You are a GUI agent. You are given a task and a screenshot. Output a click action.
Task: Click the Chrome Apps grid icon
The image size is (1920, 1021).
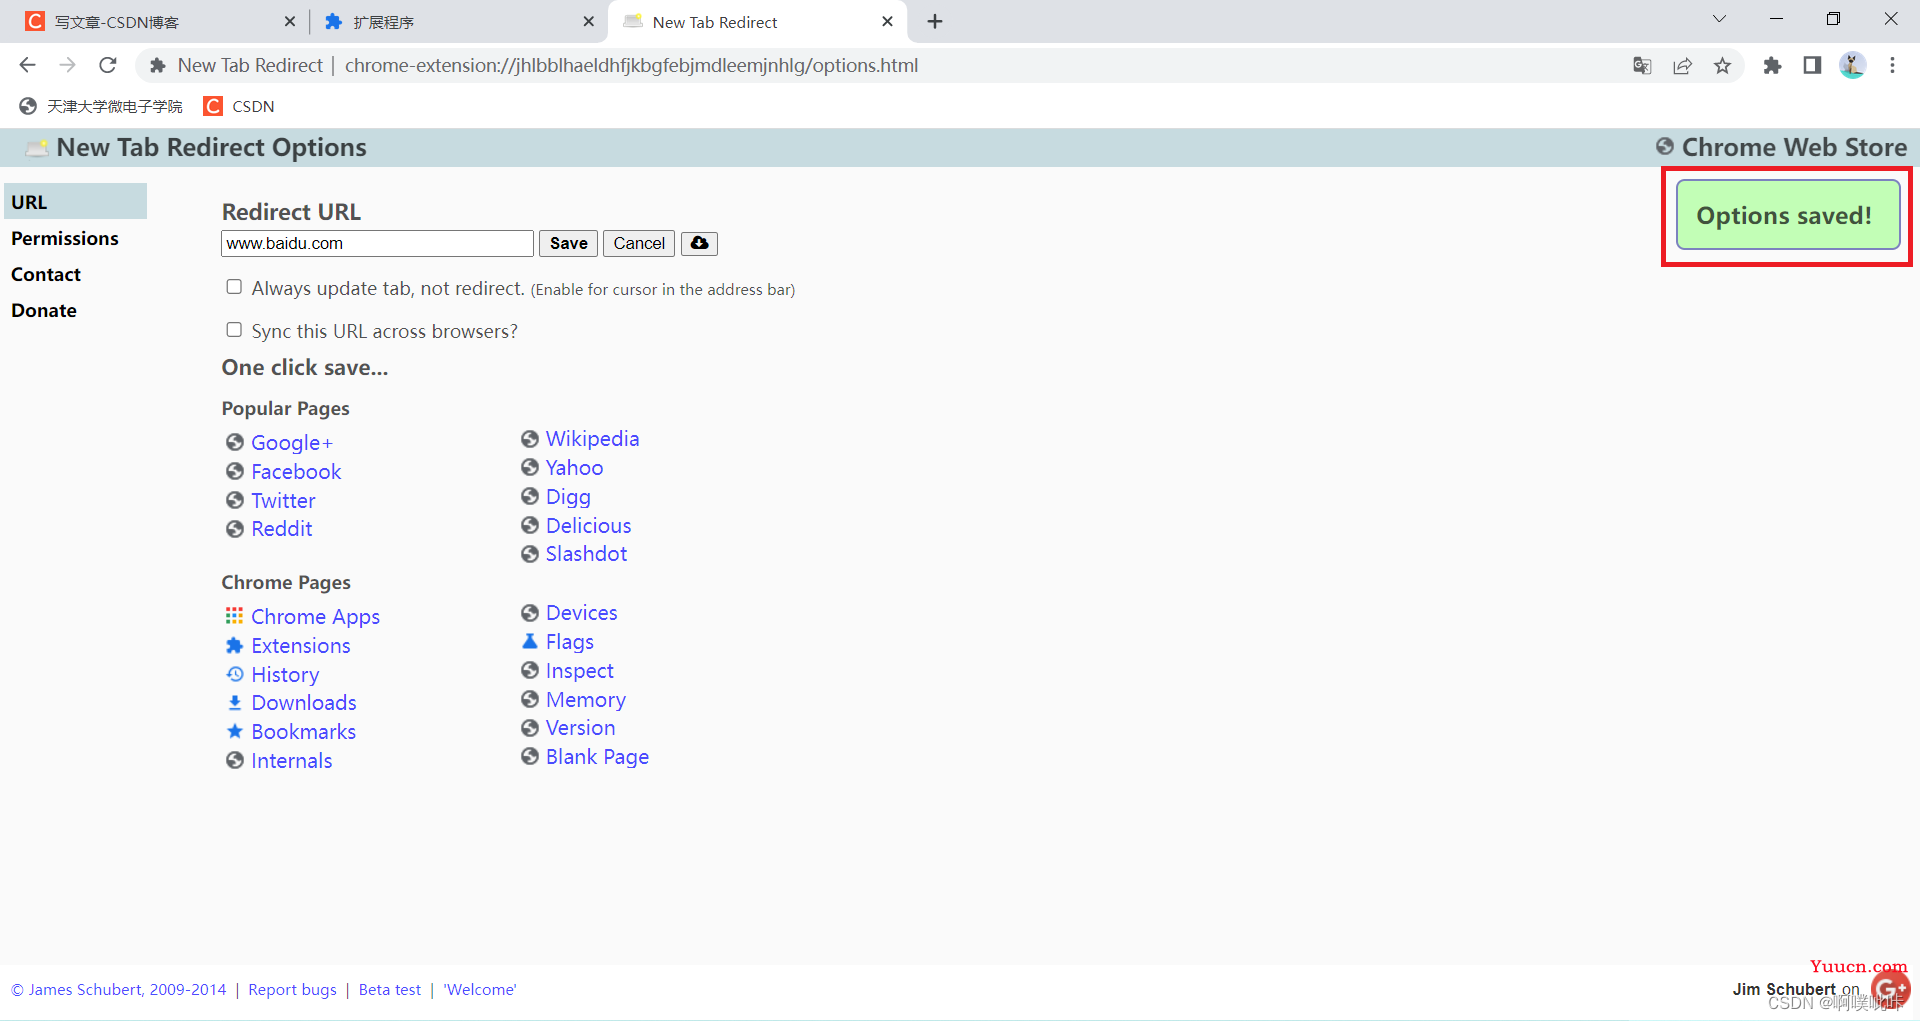point(234,616)
